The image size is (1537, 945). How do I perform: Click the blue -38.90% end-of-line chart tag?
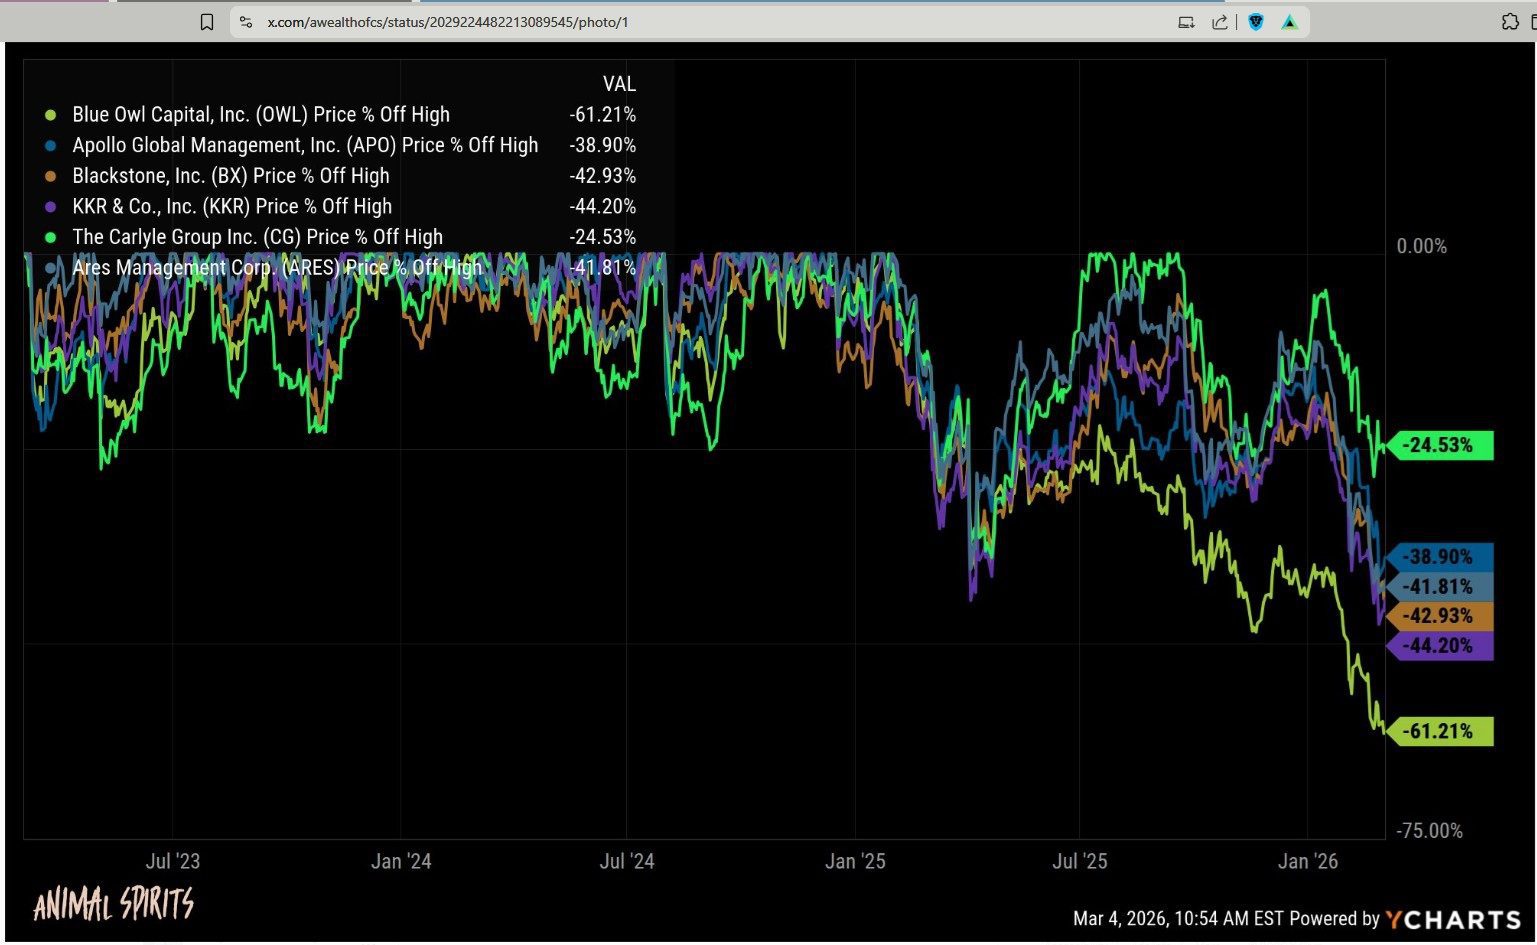pos(1440,557)
